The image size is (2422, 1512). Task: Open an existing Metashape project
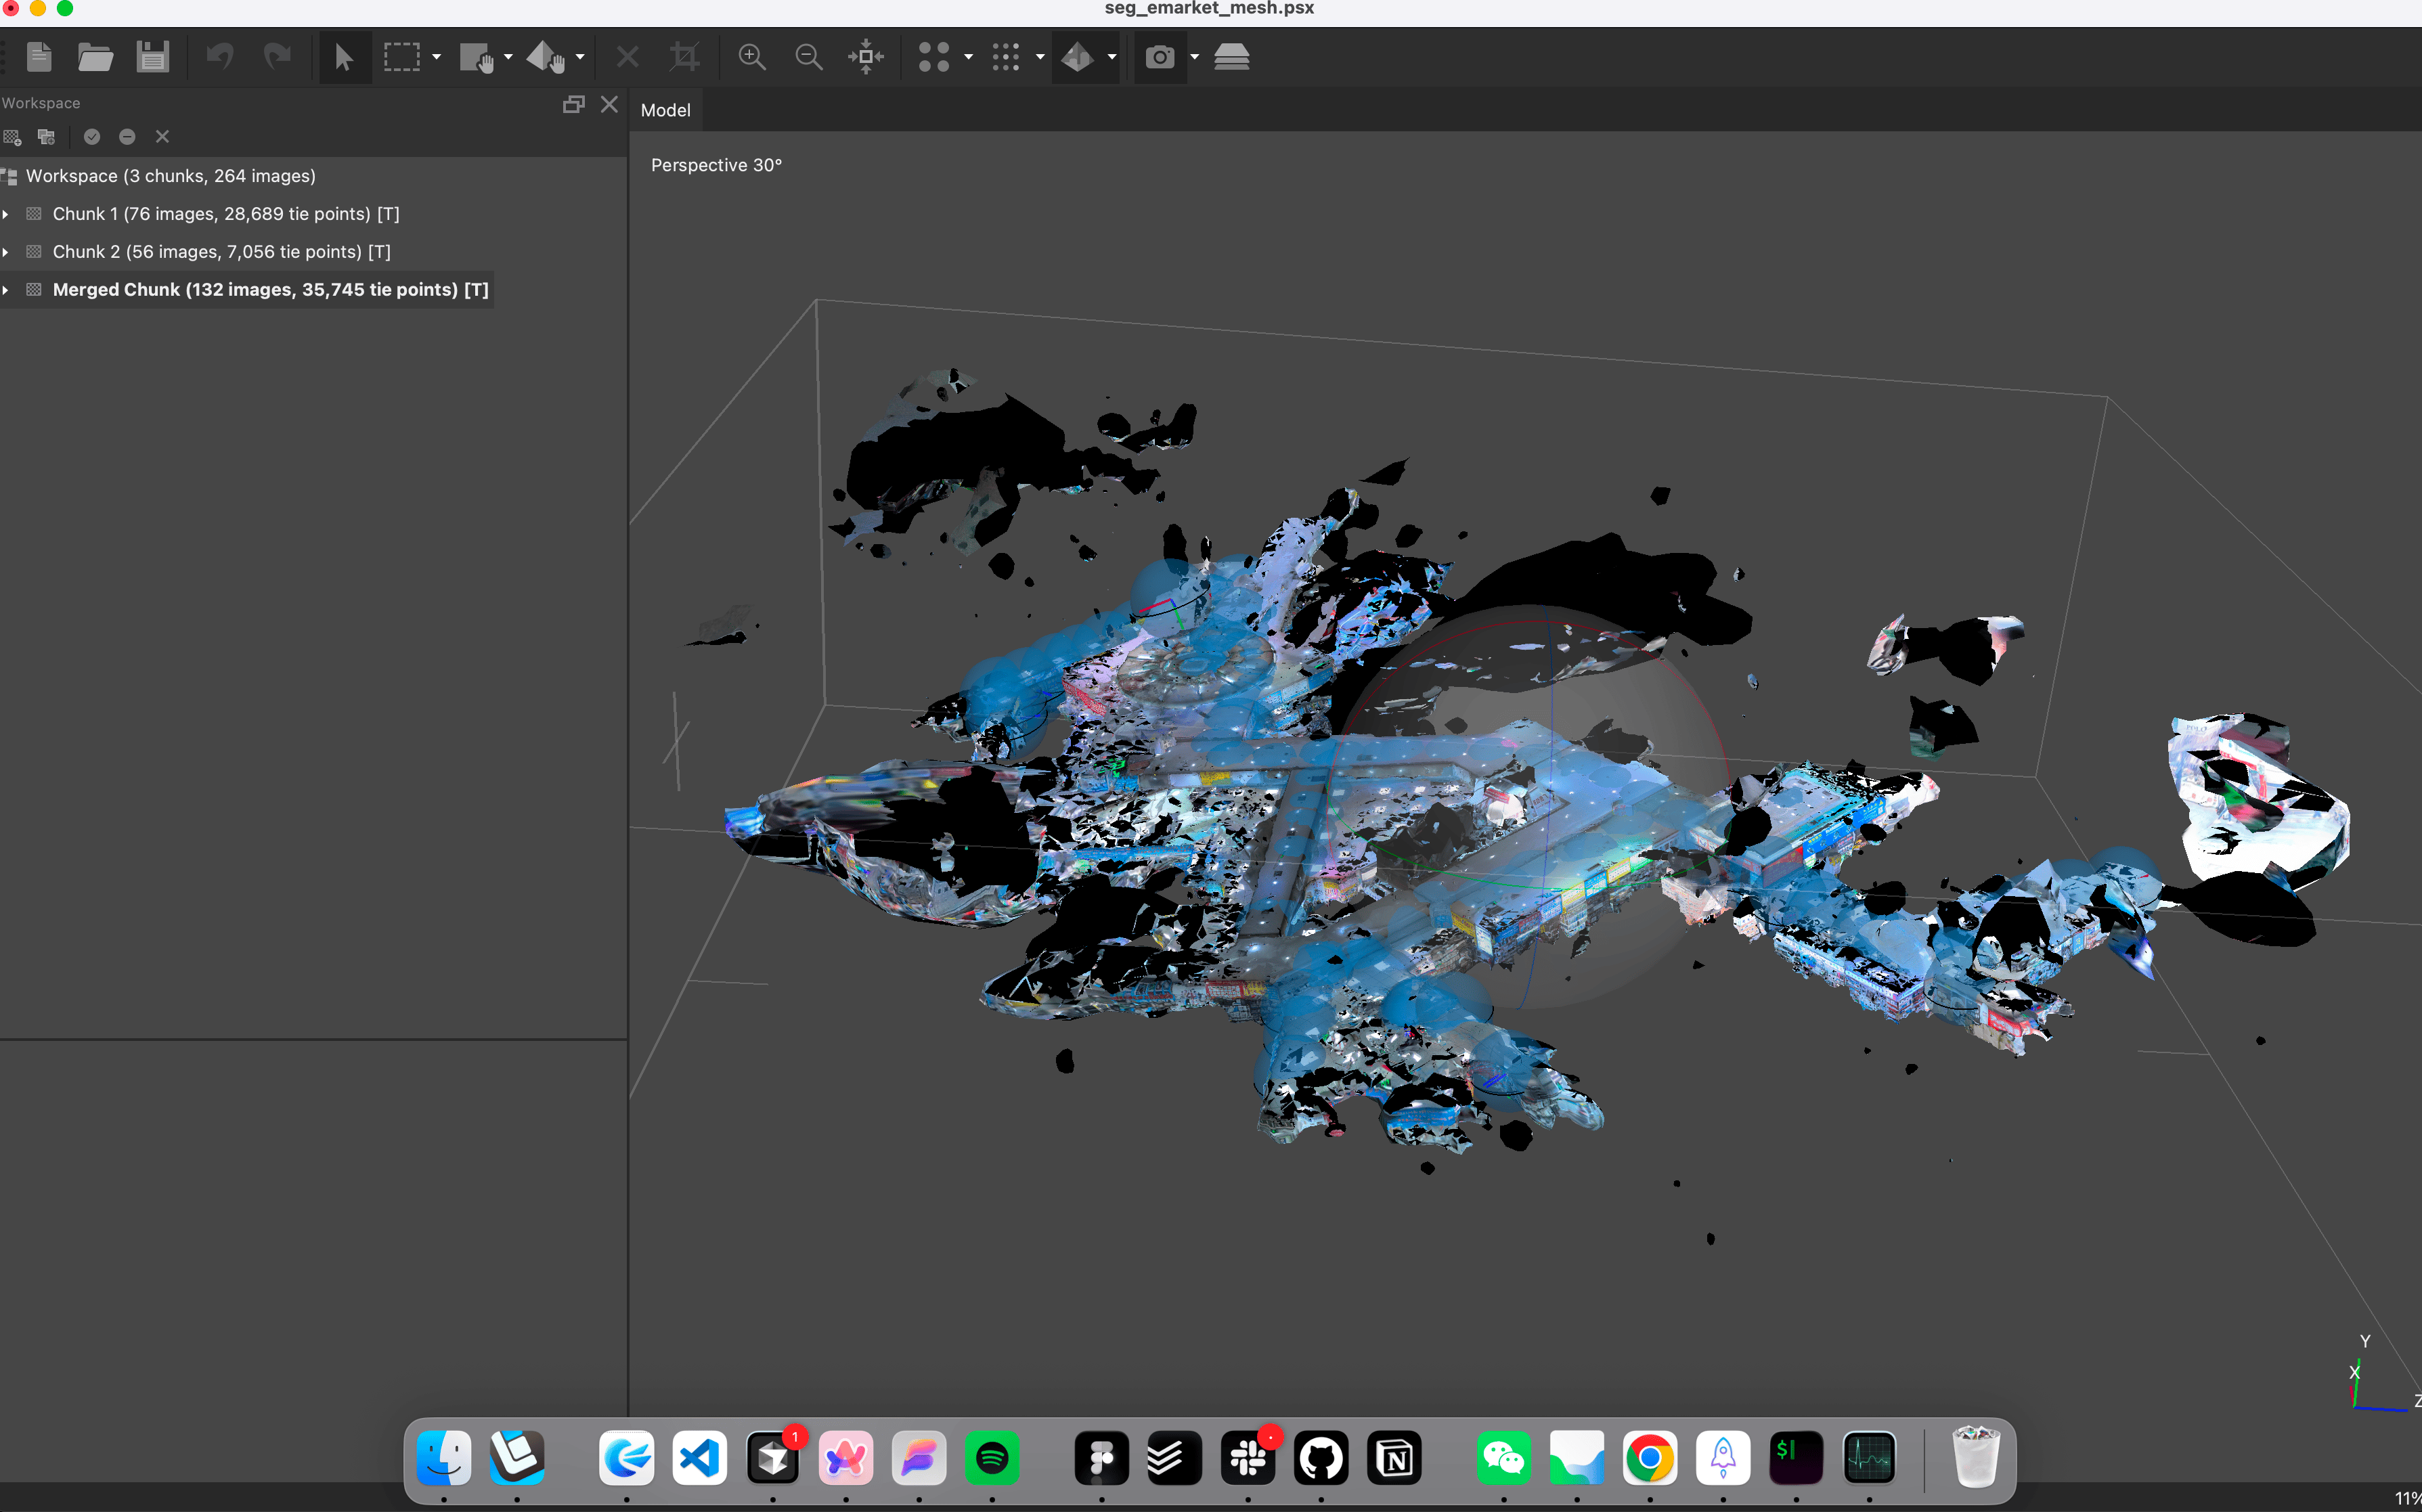tap(96, 57)
